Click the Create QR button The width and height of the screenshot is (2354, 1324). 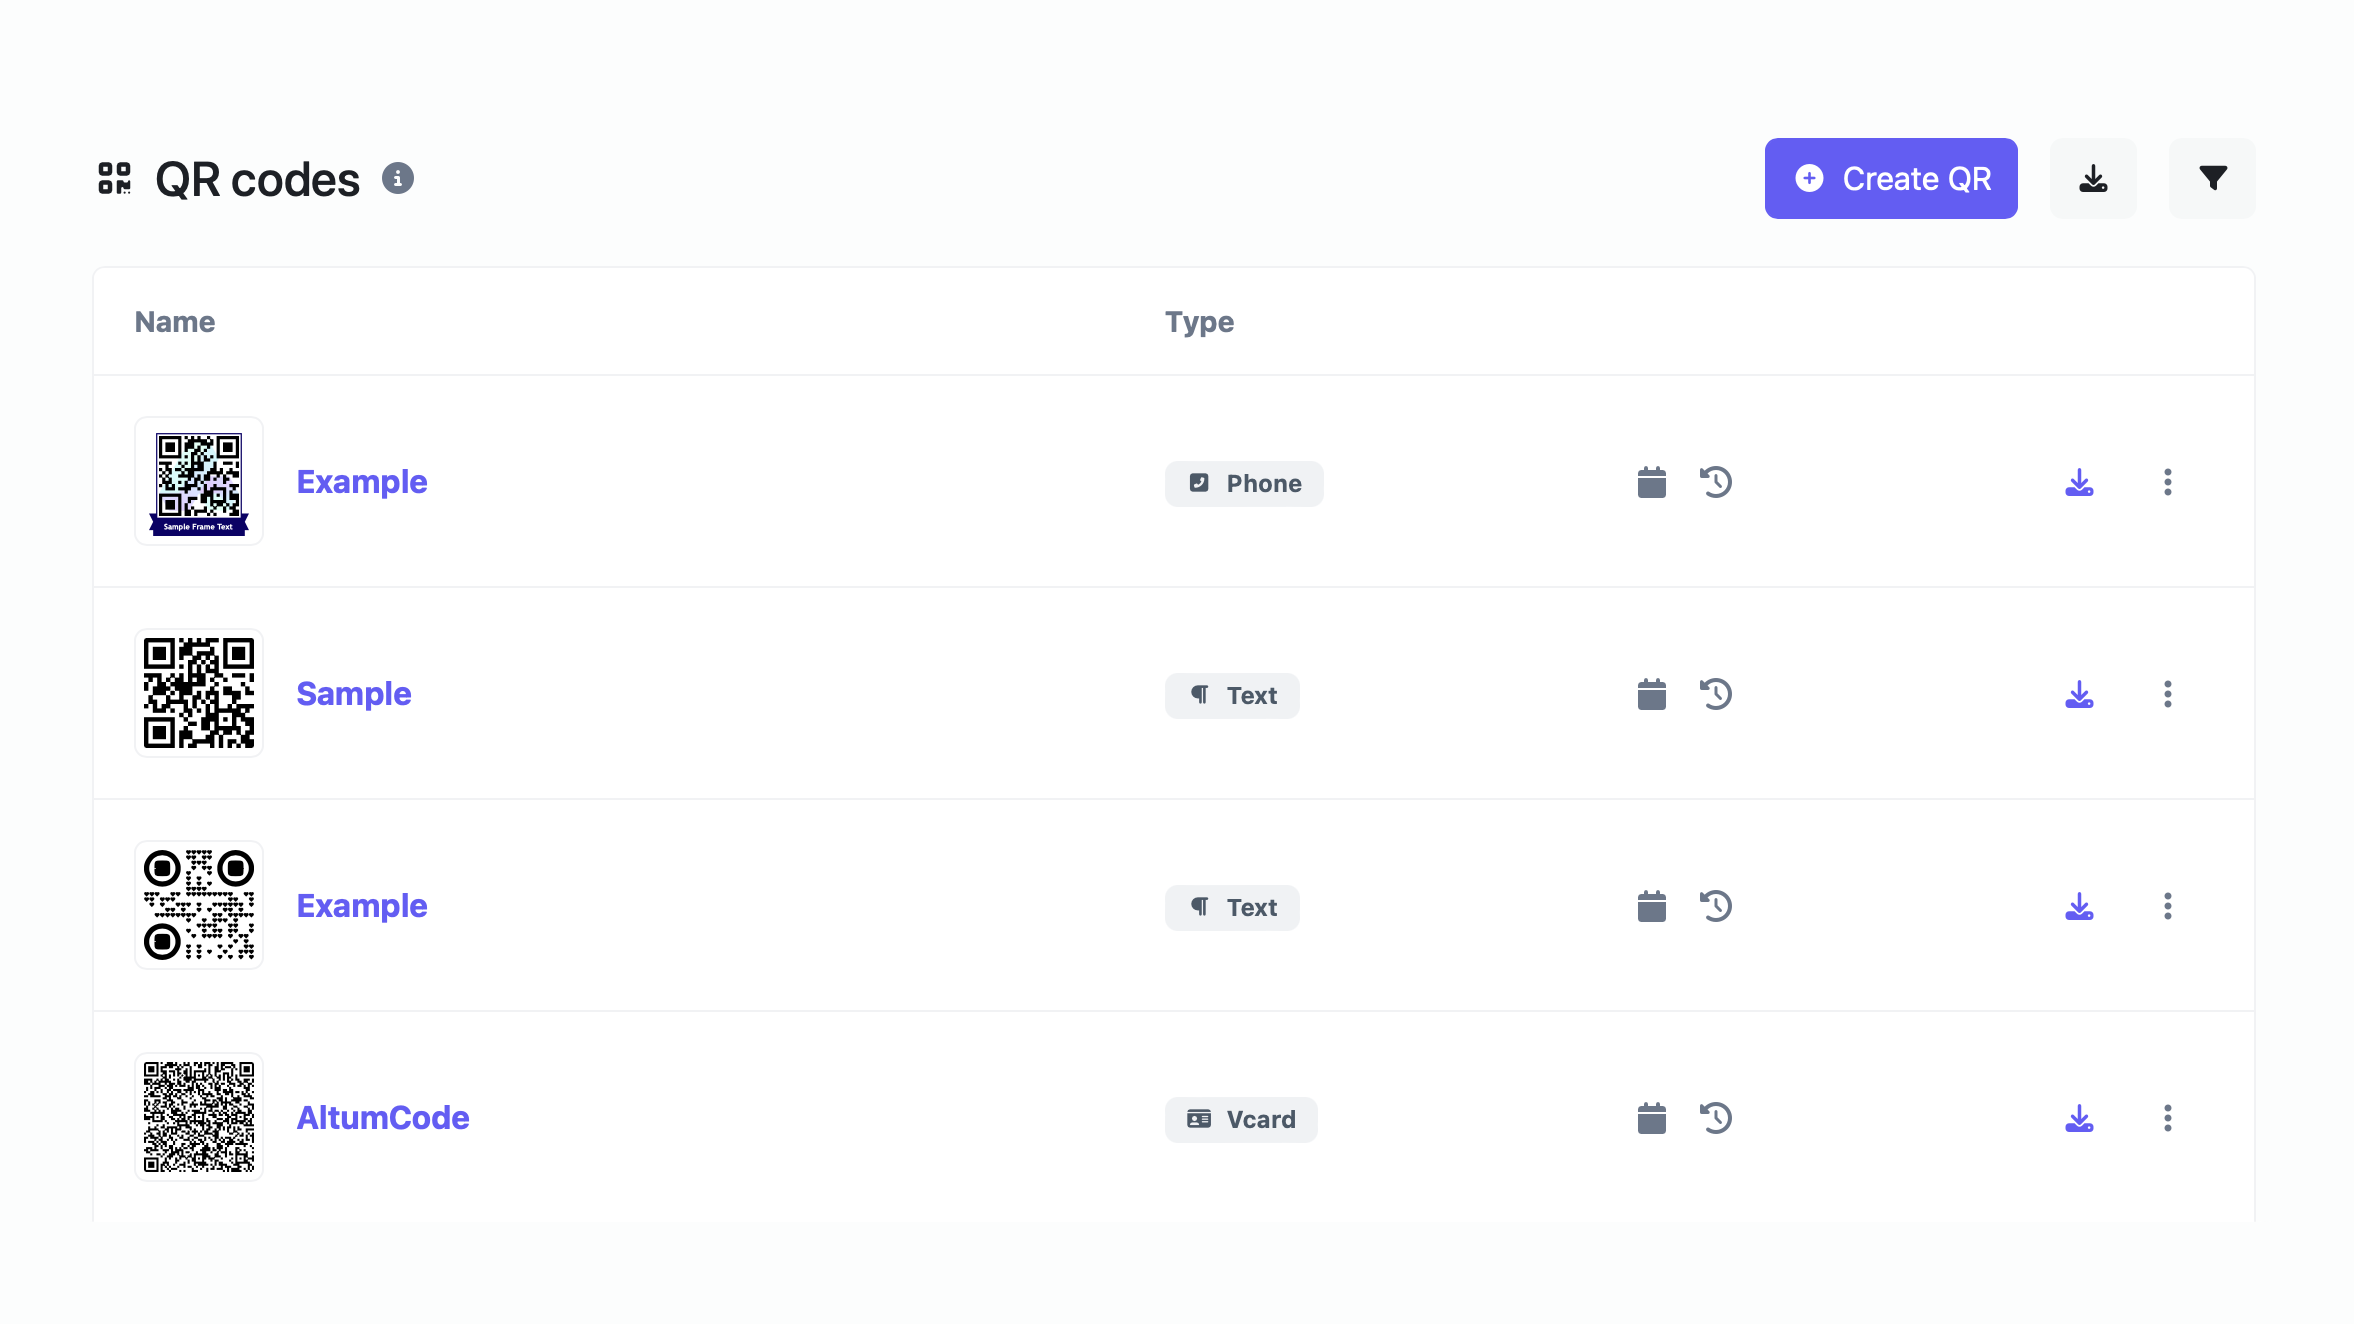point(1890,179)
